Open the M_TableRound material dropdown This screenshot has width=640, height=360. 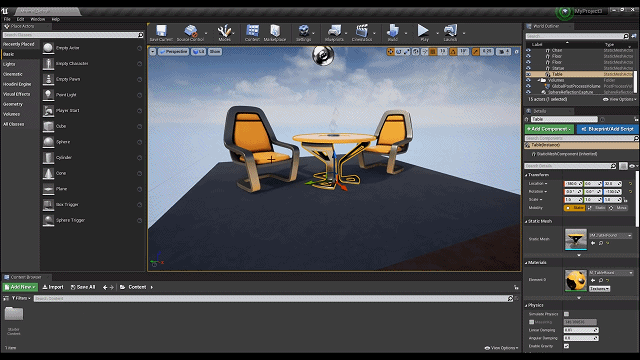coord(611,273)
